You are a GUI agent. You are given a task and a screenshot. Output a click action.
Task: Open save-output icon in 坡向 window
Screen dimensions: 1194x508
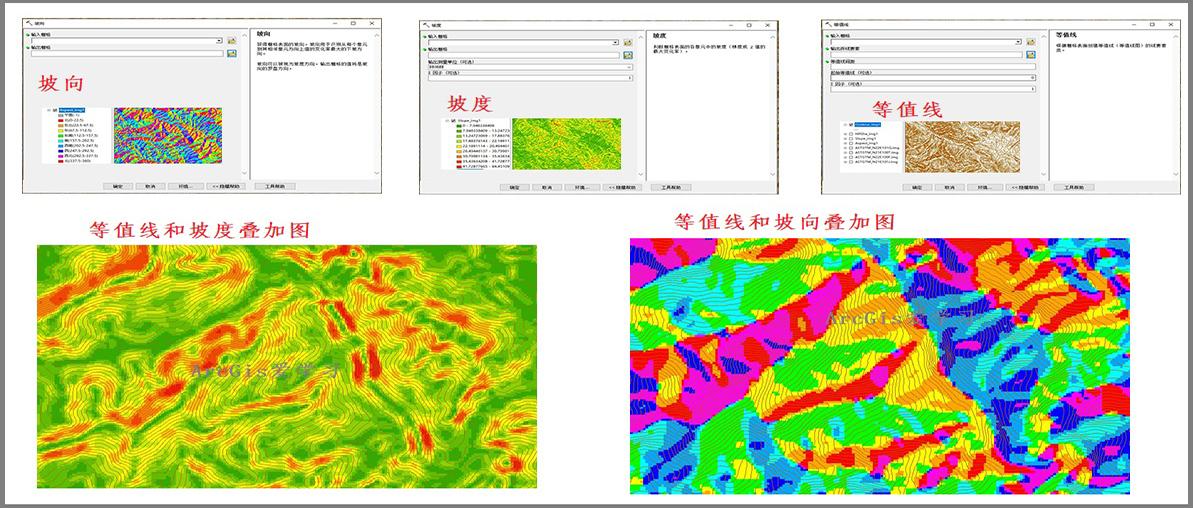pyautogui.click(x=231, y=53)
